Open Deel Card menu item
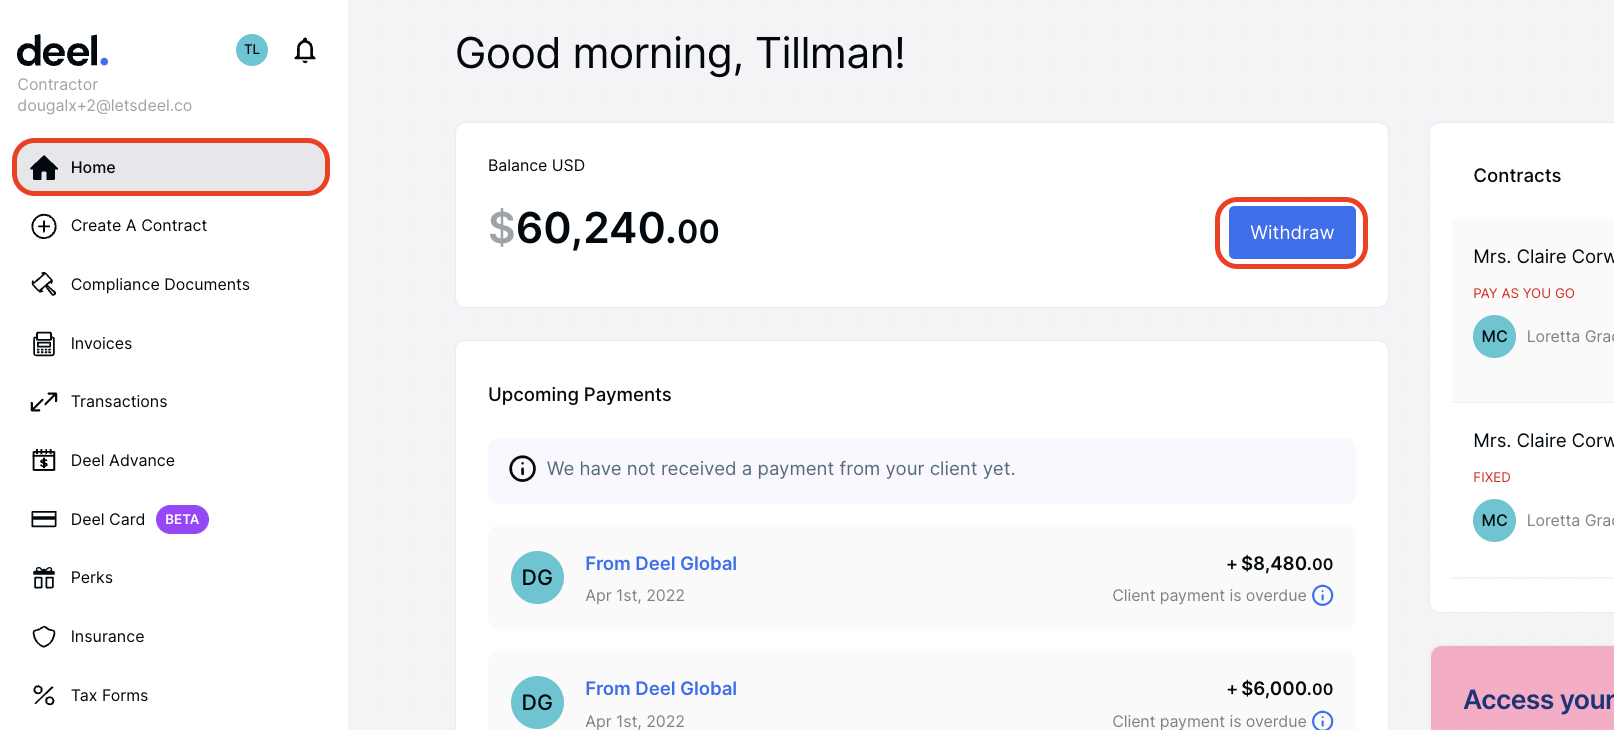This screenshot has height=730, width=1614. pyautogui.click(x=108, y=520)
